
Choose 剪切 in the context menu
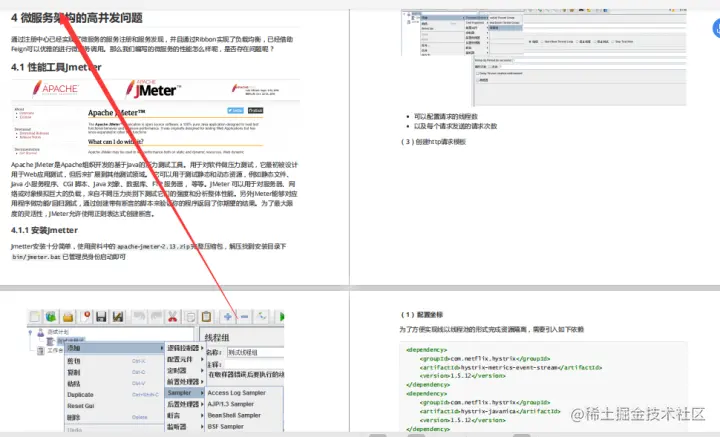click(x=115, y=361)
